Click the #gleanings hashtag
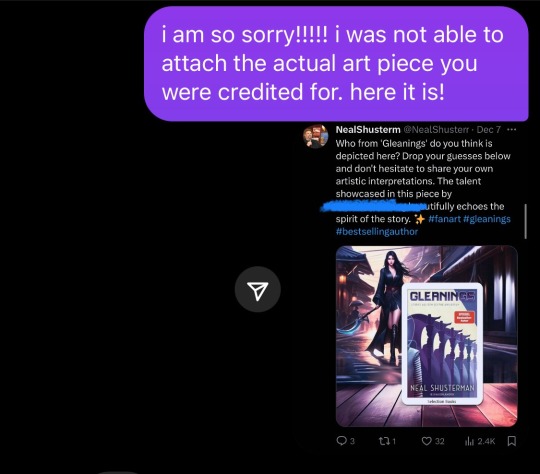Image resolution: width=540 pixels, height=474 pixels. pyautogui.click(x=487, y=219)
